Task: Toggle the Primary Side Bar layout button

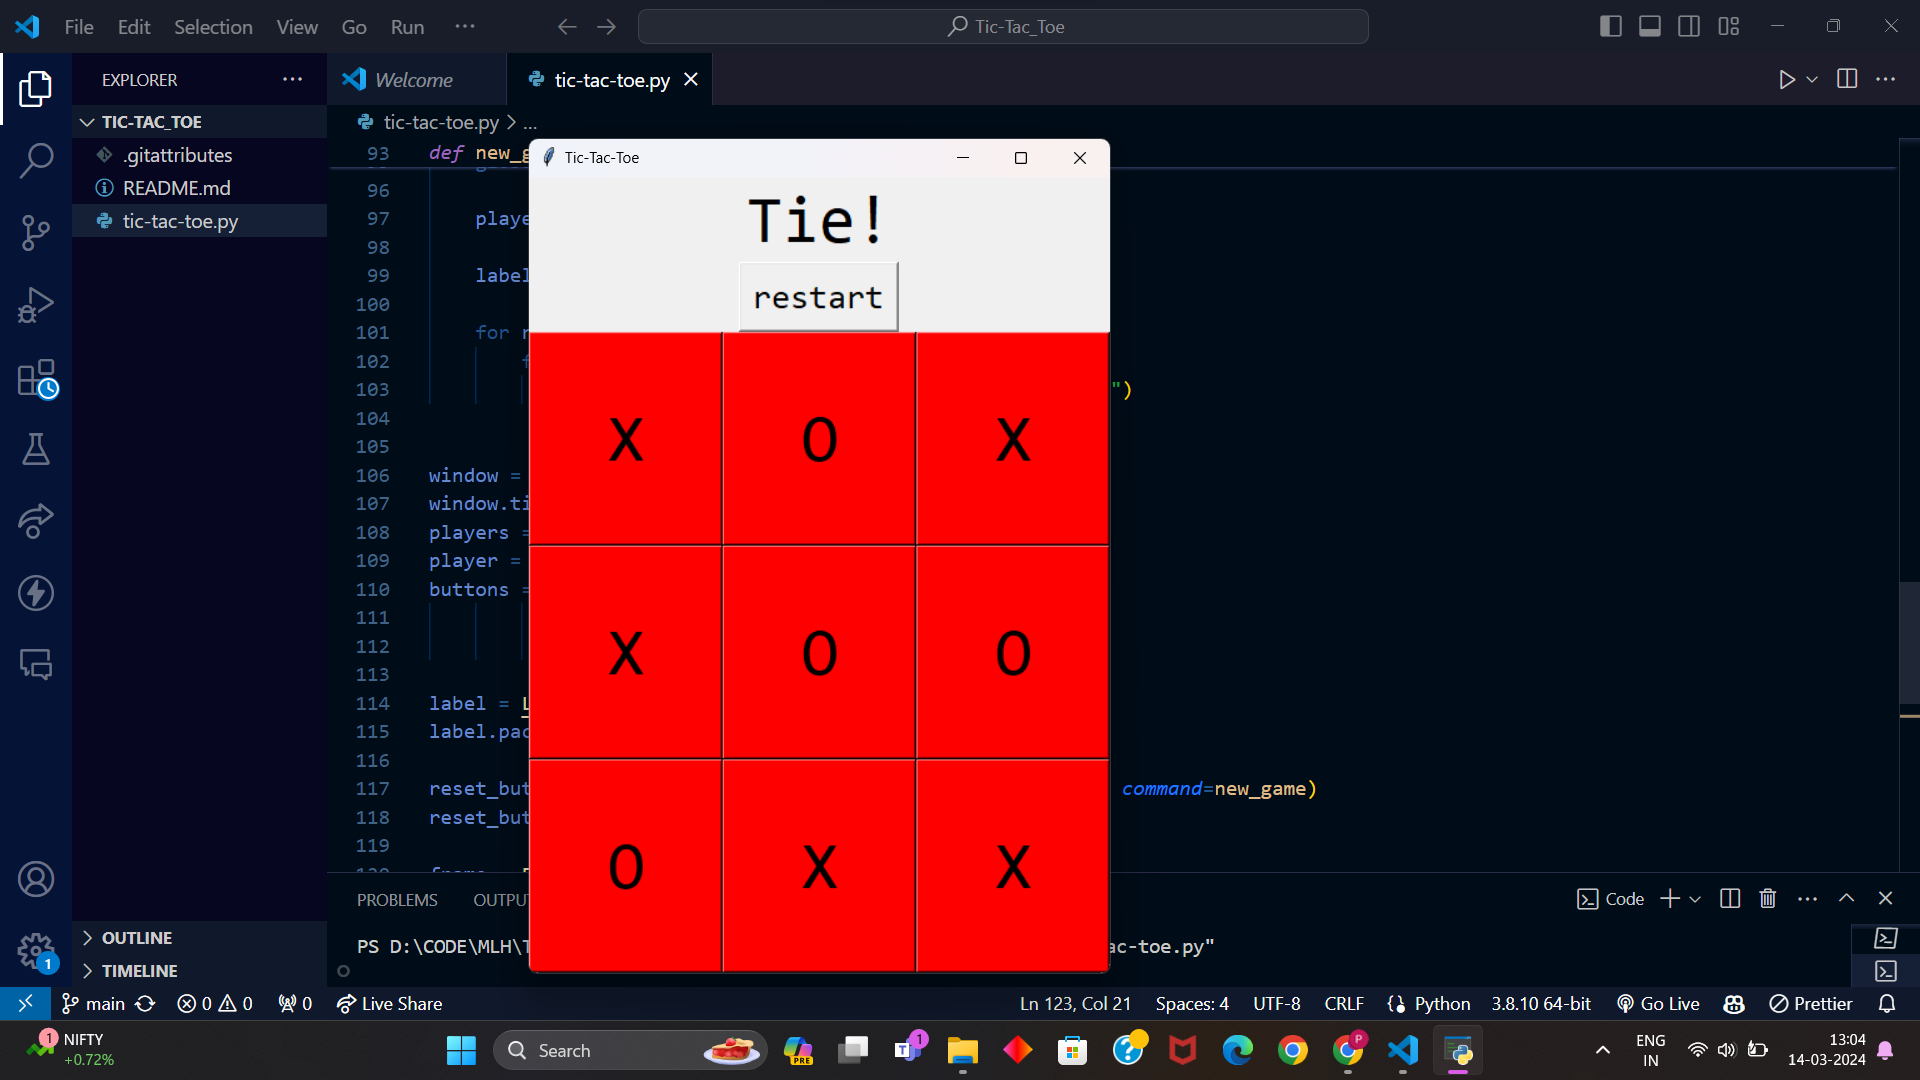Action: click(1610, 27)
